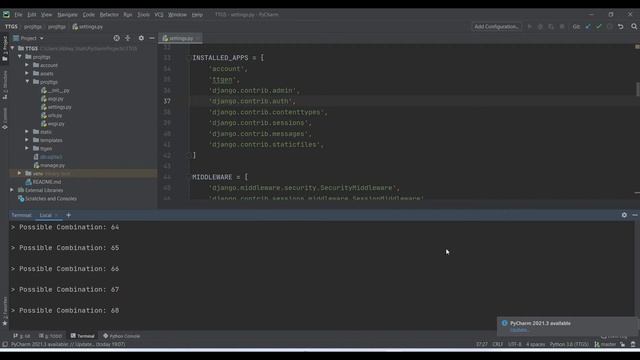This screenshot has width=640, height=360.
Task: Expand the assets folder arrow
Action: (27, 73)
